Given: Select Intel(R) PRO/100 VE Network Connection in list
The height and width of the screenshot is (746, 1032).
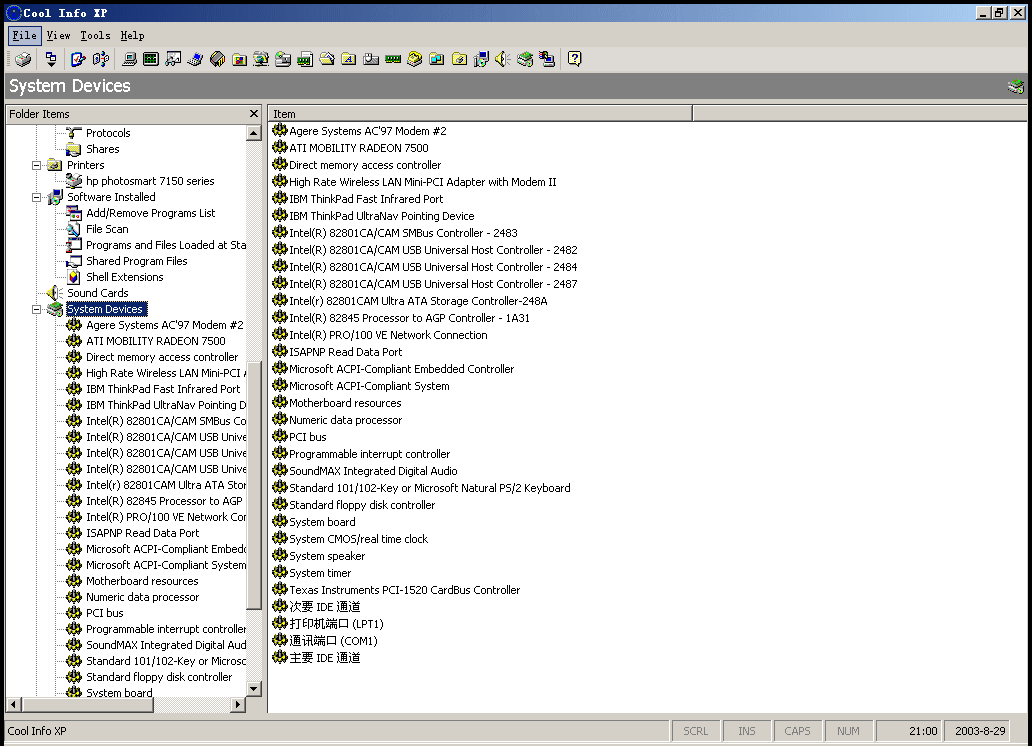Looking at the screenshot, I should [x=388, y=335].
